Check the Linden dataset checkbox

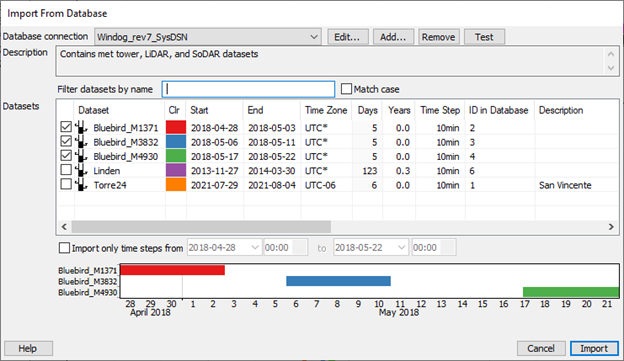(x=66, y=170)
